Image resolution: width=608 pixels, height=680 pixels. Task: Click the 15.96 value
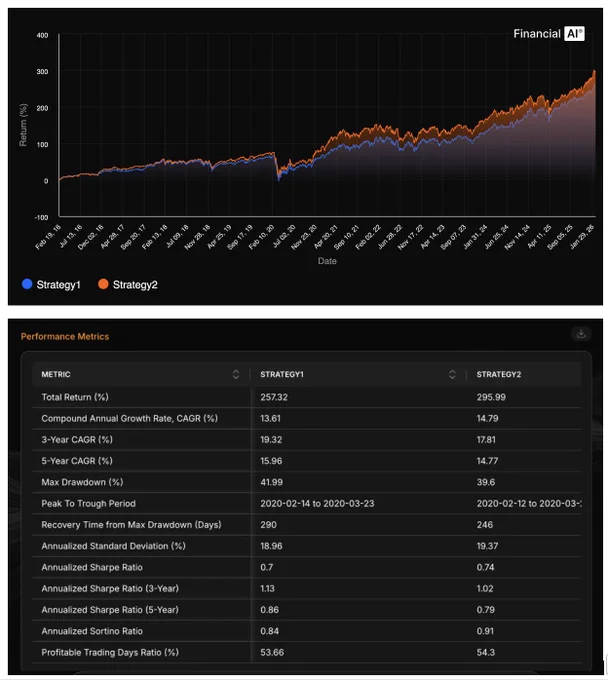click(271, 461)
